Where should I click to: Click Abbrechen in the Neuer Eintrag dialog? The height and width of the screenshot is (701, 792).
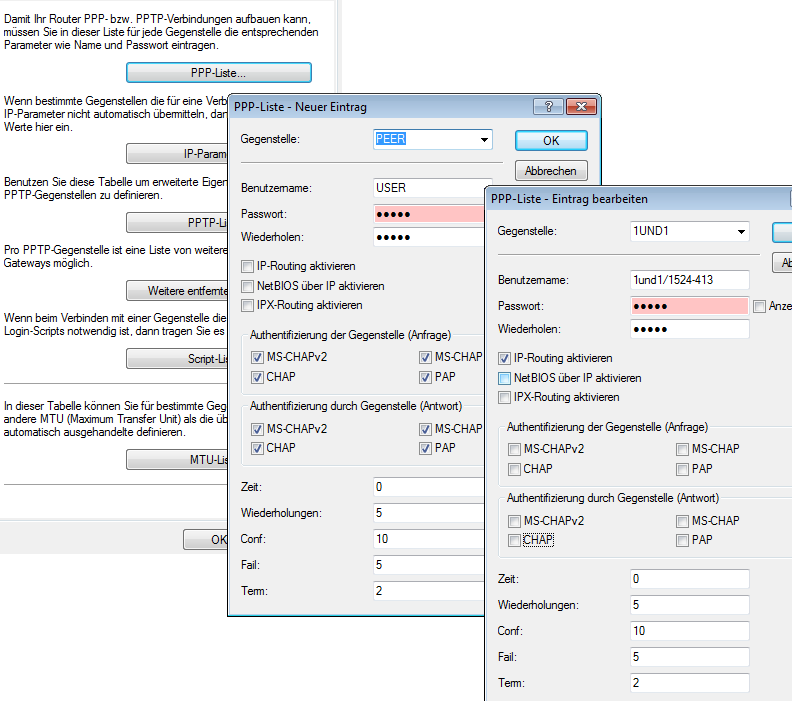click(x=551, y=171)
